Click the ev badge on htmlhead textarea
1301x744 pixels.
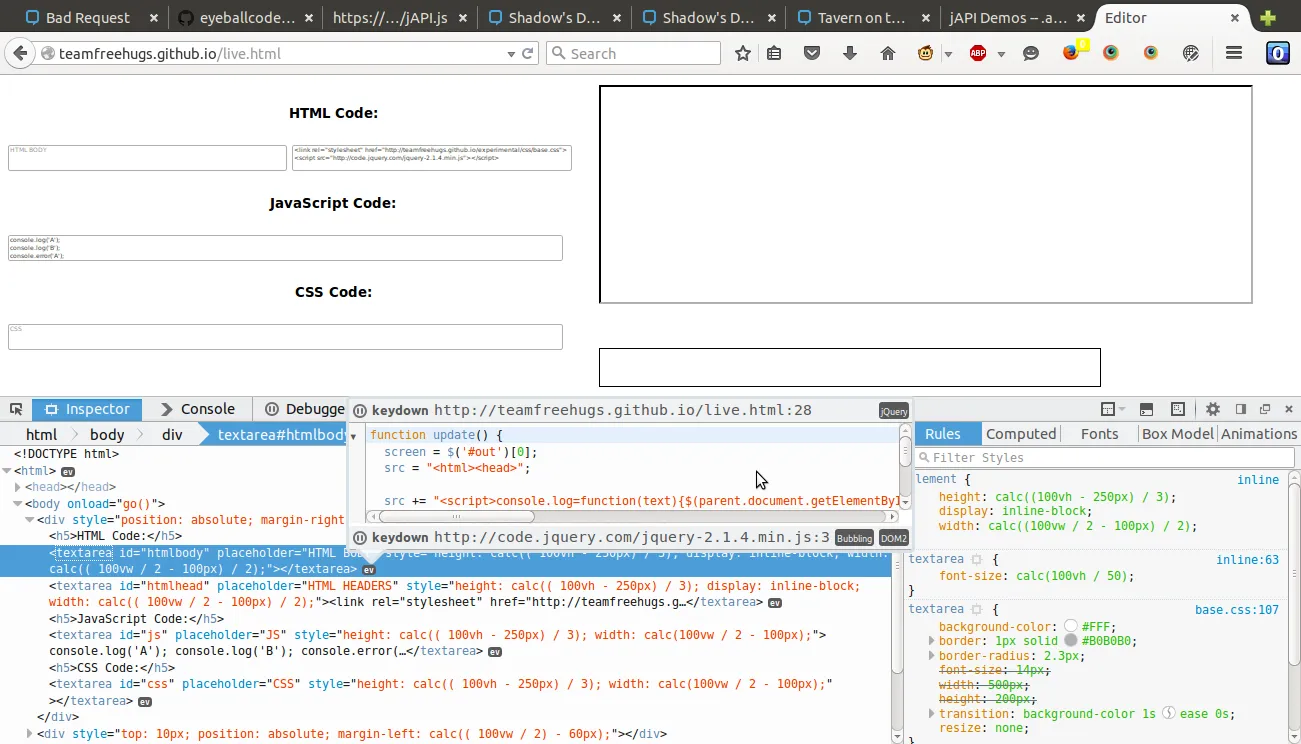[x=775, y=603]
